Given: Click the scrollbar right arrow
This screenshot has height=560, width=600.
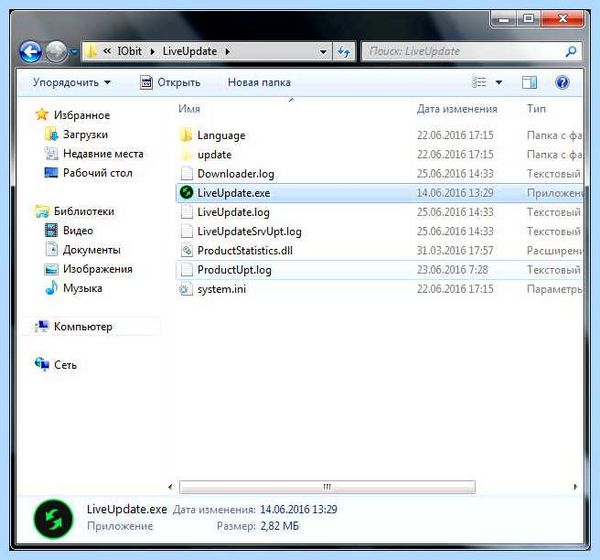Looking at the screenshot, I should pos(575,487).
